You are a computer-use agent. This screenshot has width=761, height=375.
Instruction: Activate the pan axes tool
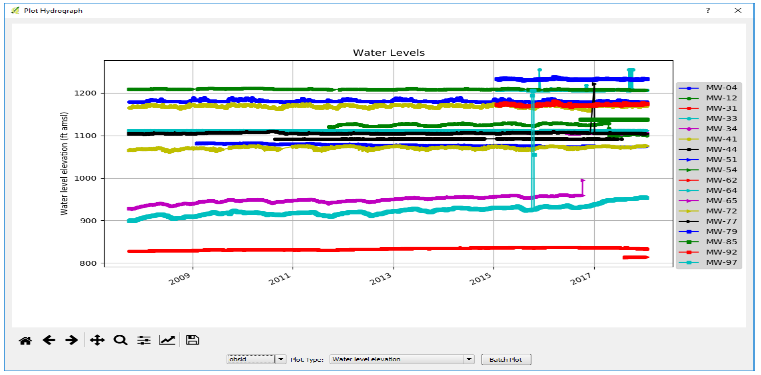[x=97, y=341]
